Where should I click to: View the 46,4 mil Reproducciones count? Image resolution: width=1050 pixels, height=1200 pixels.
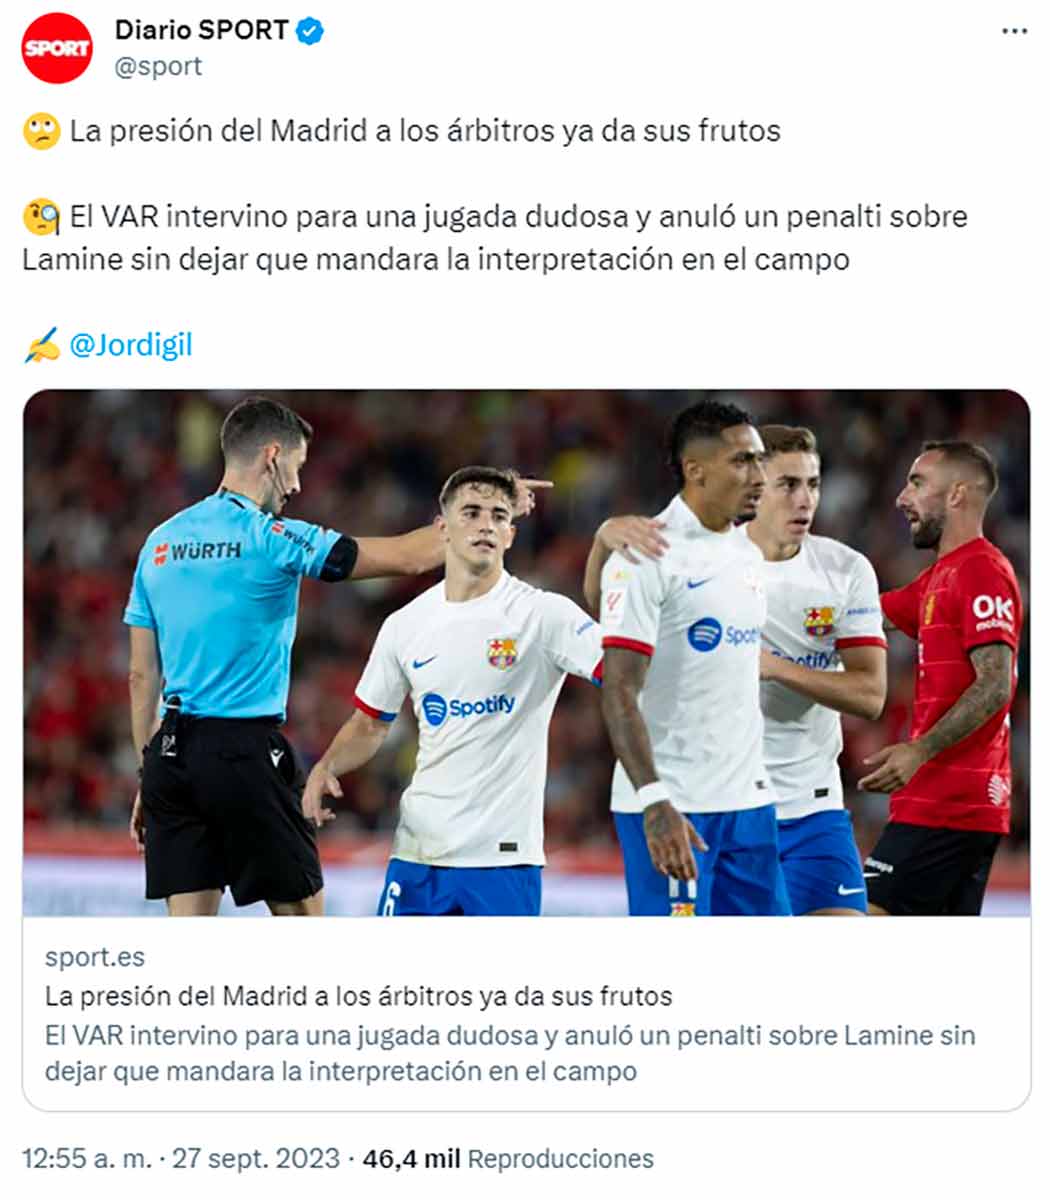(508, 1159)
